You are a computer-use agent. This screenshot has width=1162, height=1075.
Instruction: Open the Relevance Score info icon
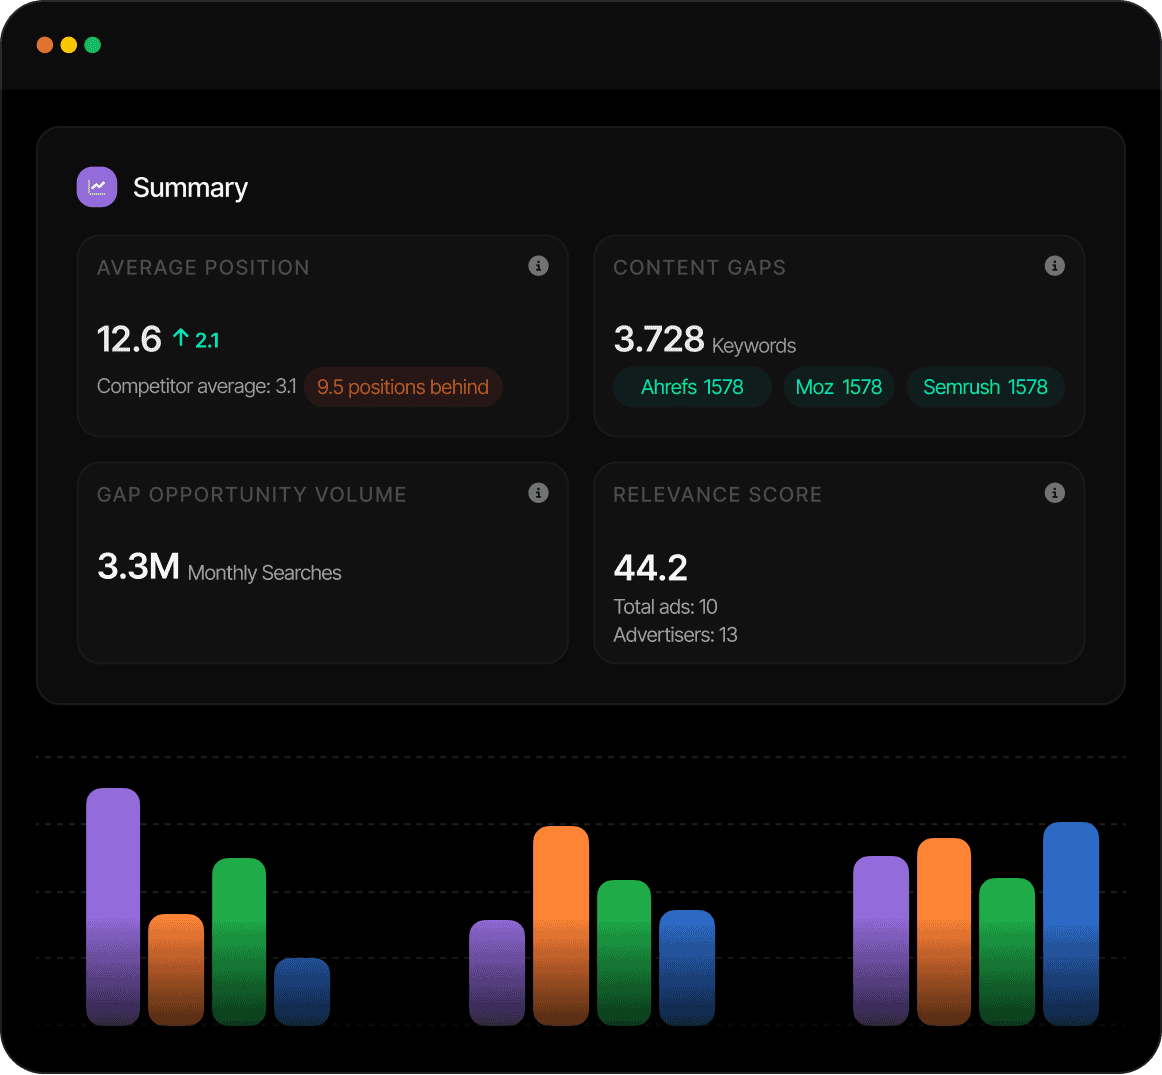pyautogui.click(x=1054, y=492)
